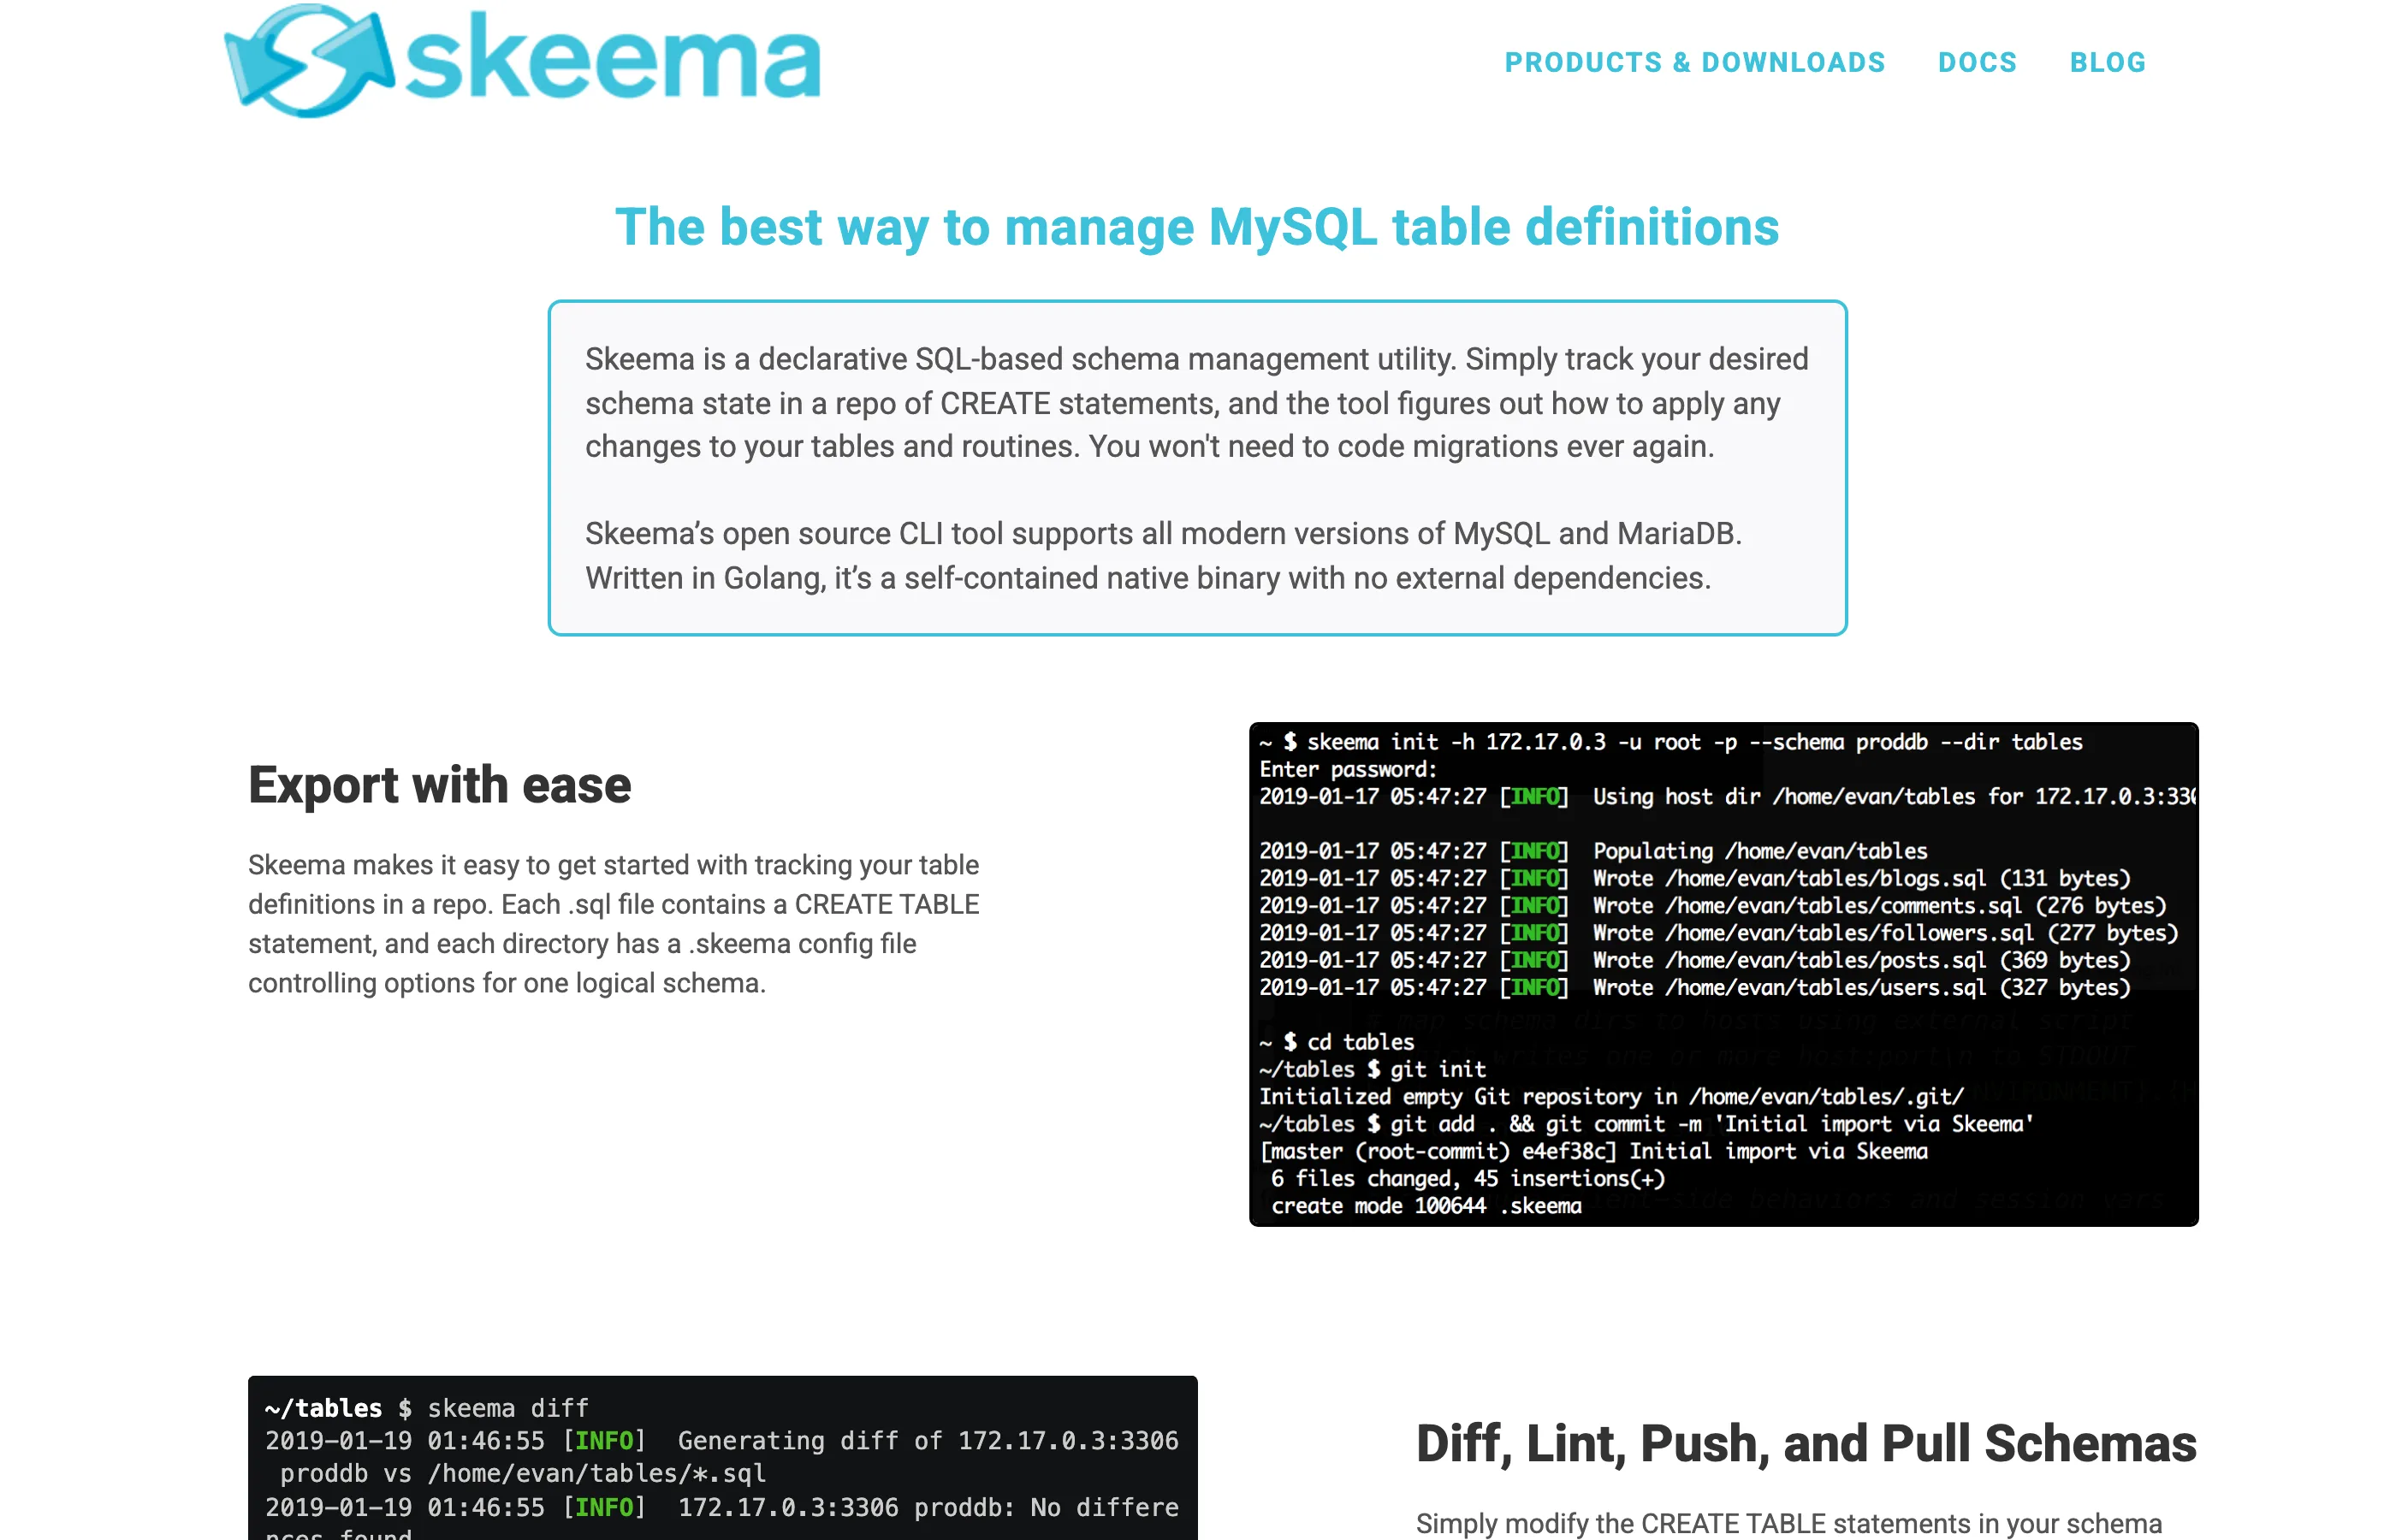
Task: Click the skeema diff terminal screenshot
Action: [722, 1458]
